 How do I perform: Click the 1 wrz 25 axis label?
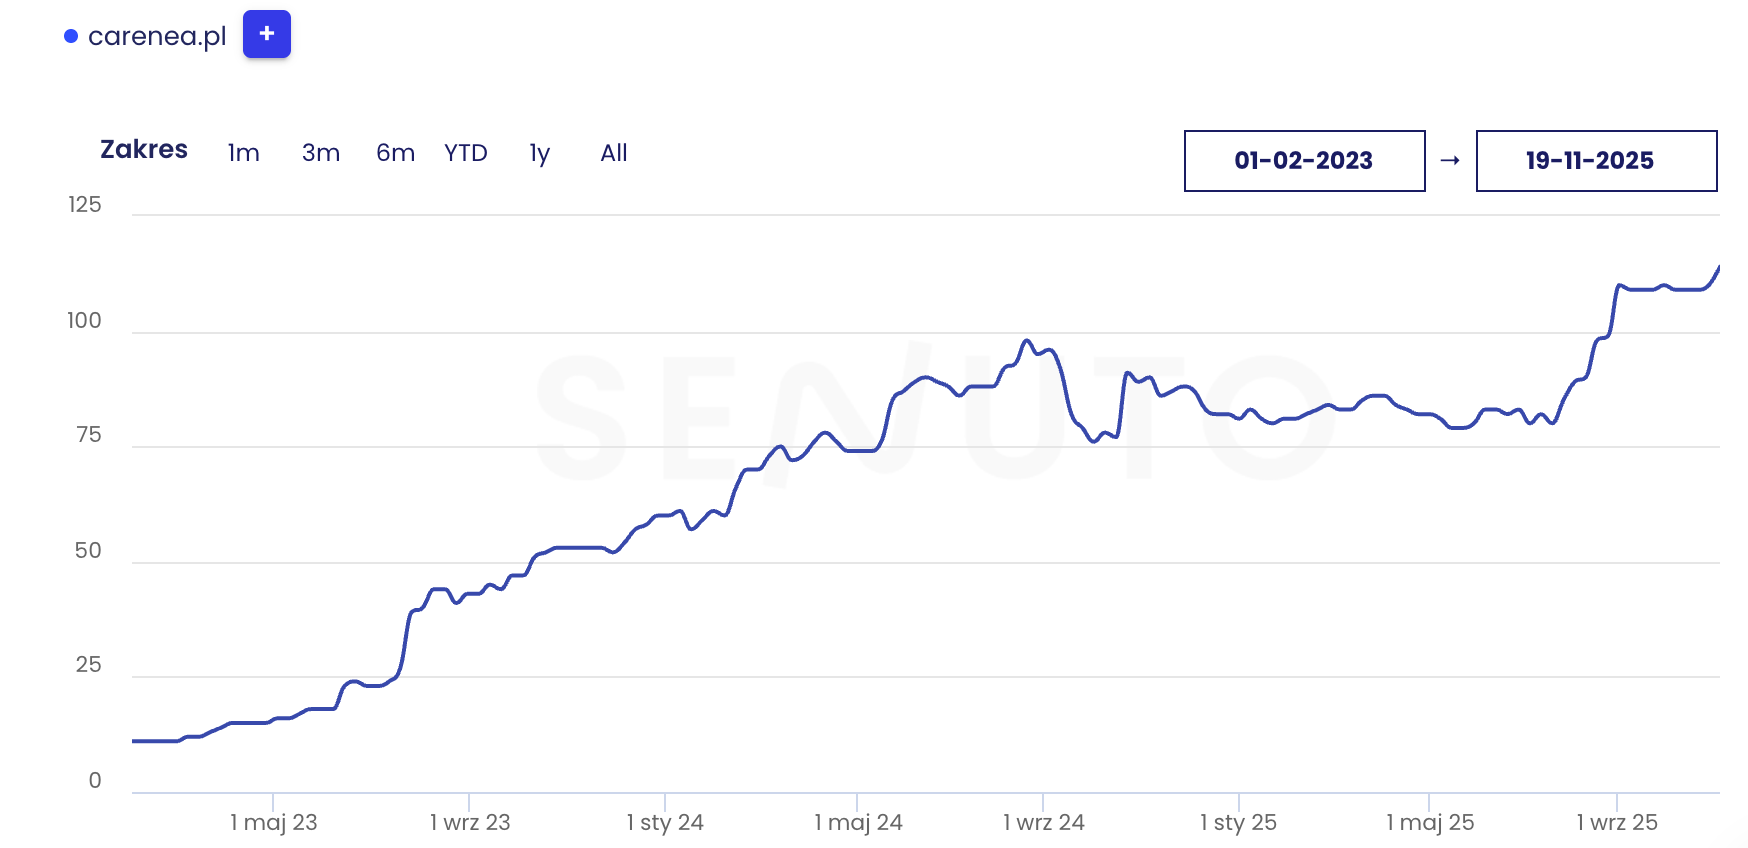[x=1616, y=822]
